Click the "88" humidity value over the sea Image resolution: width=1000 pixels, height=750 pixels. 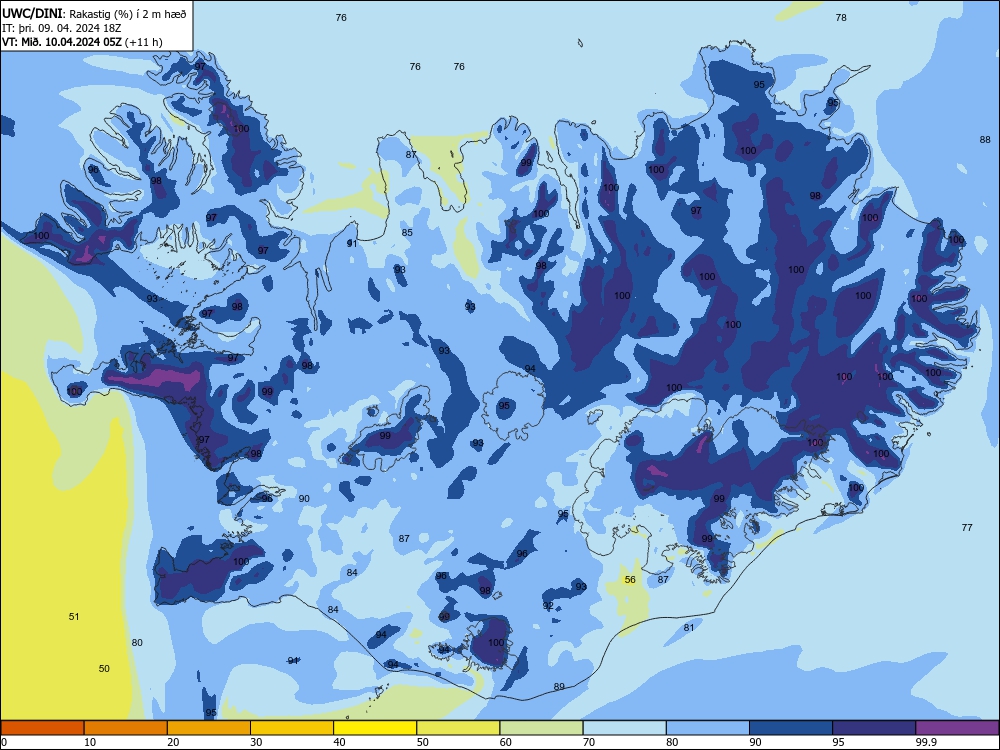click(x=985, y=139)
